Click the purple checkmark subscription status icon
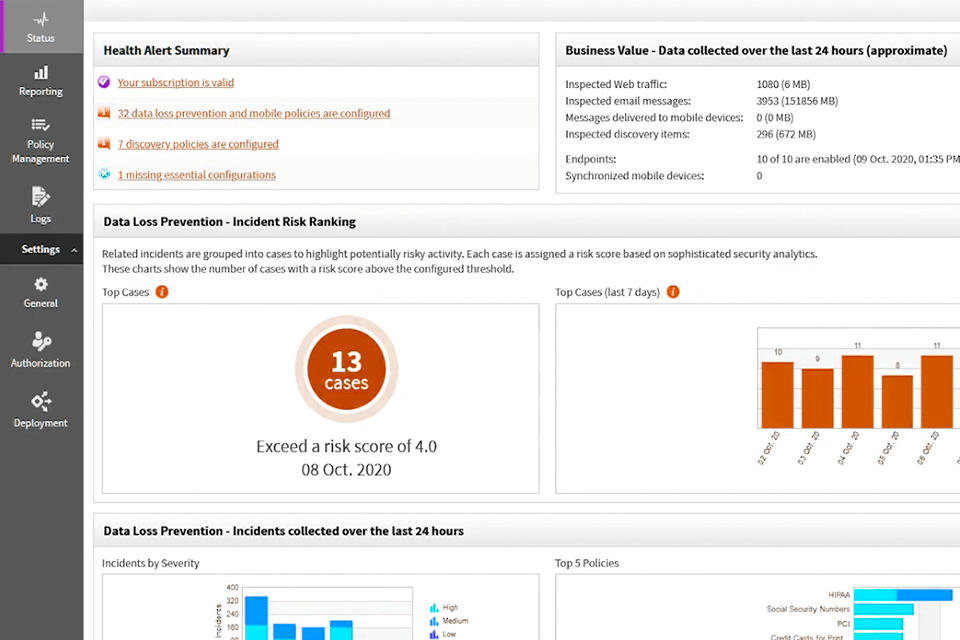Image resolution: width=960 pixels, height=640 pixels. pyautogui.click(x=104, y=82)
